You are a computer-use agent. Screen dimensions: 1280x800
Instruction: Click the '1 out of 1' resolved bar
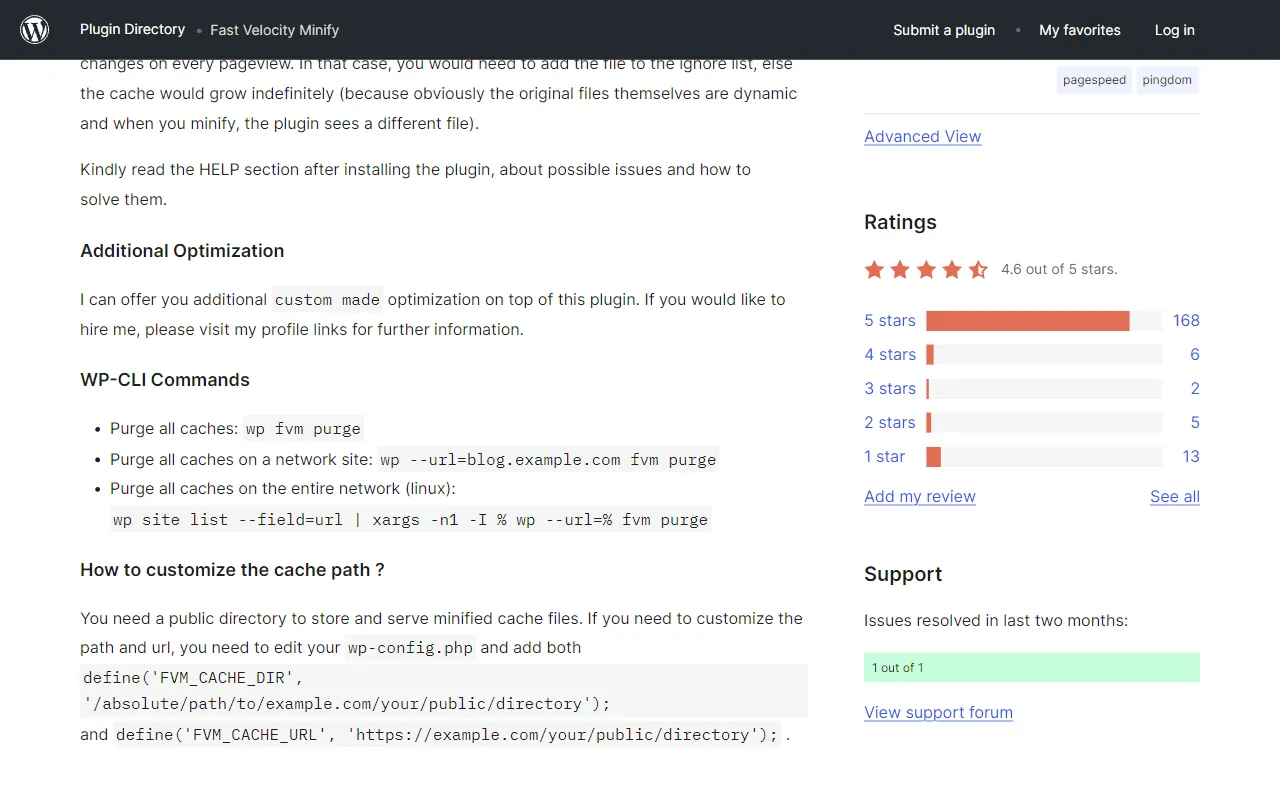(1032, 667)
